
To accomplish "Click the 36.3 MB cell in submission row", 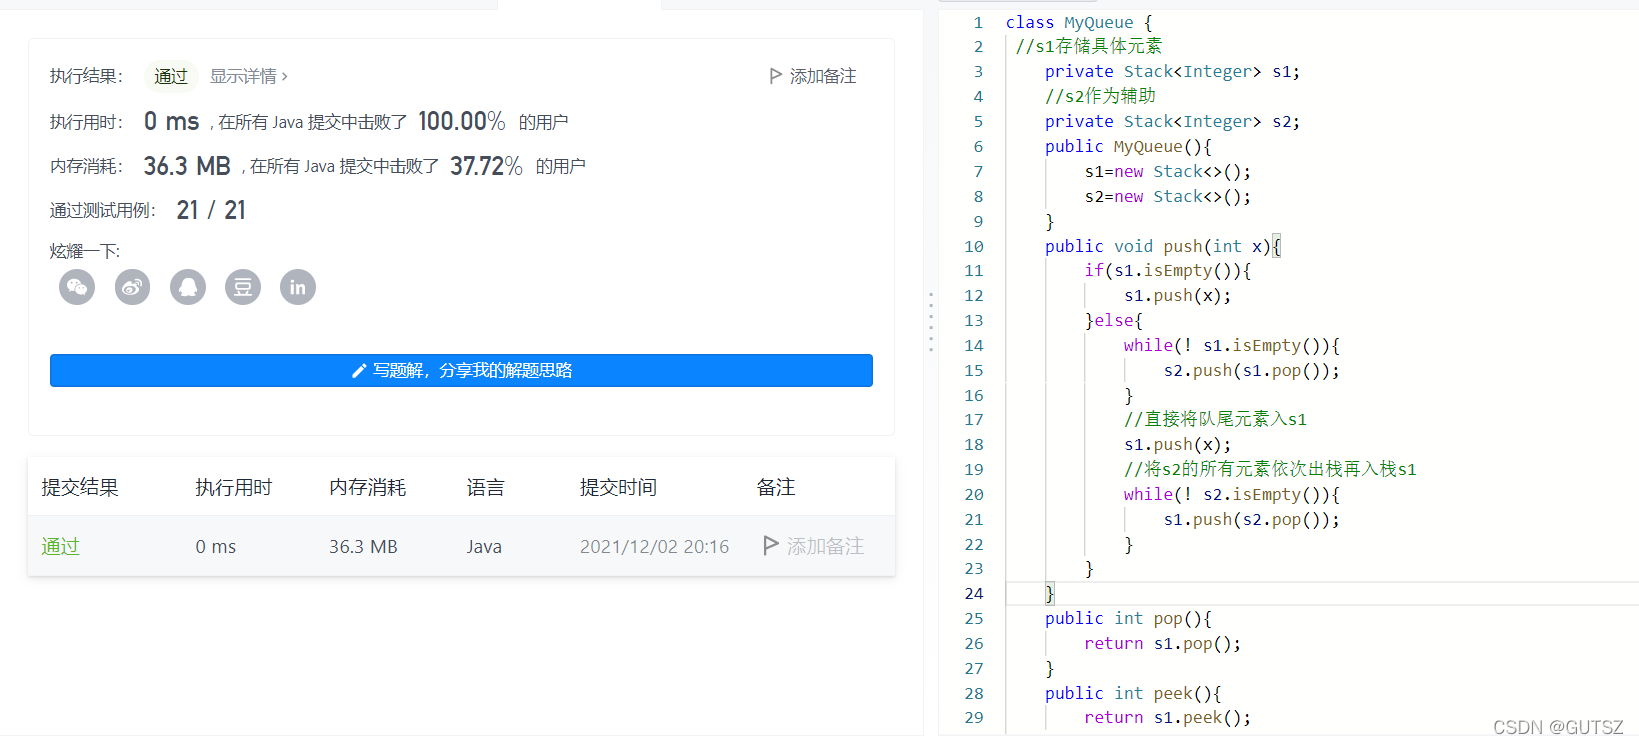I will click(363, 547).
